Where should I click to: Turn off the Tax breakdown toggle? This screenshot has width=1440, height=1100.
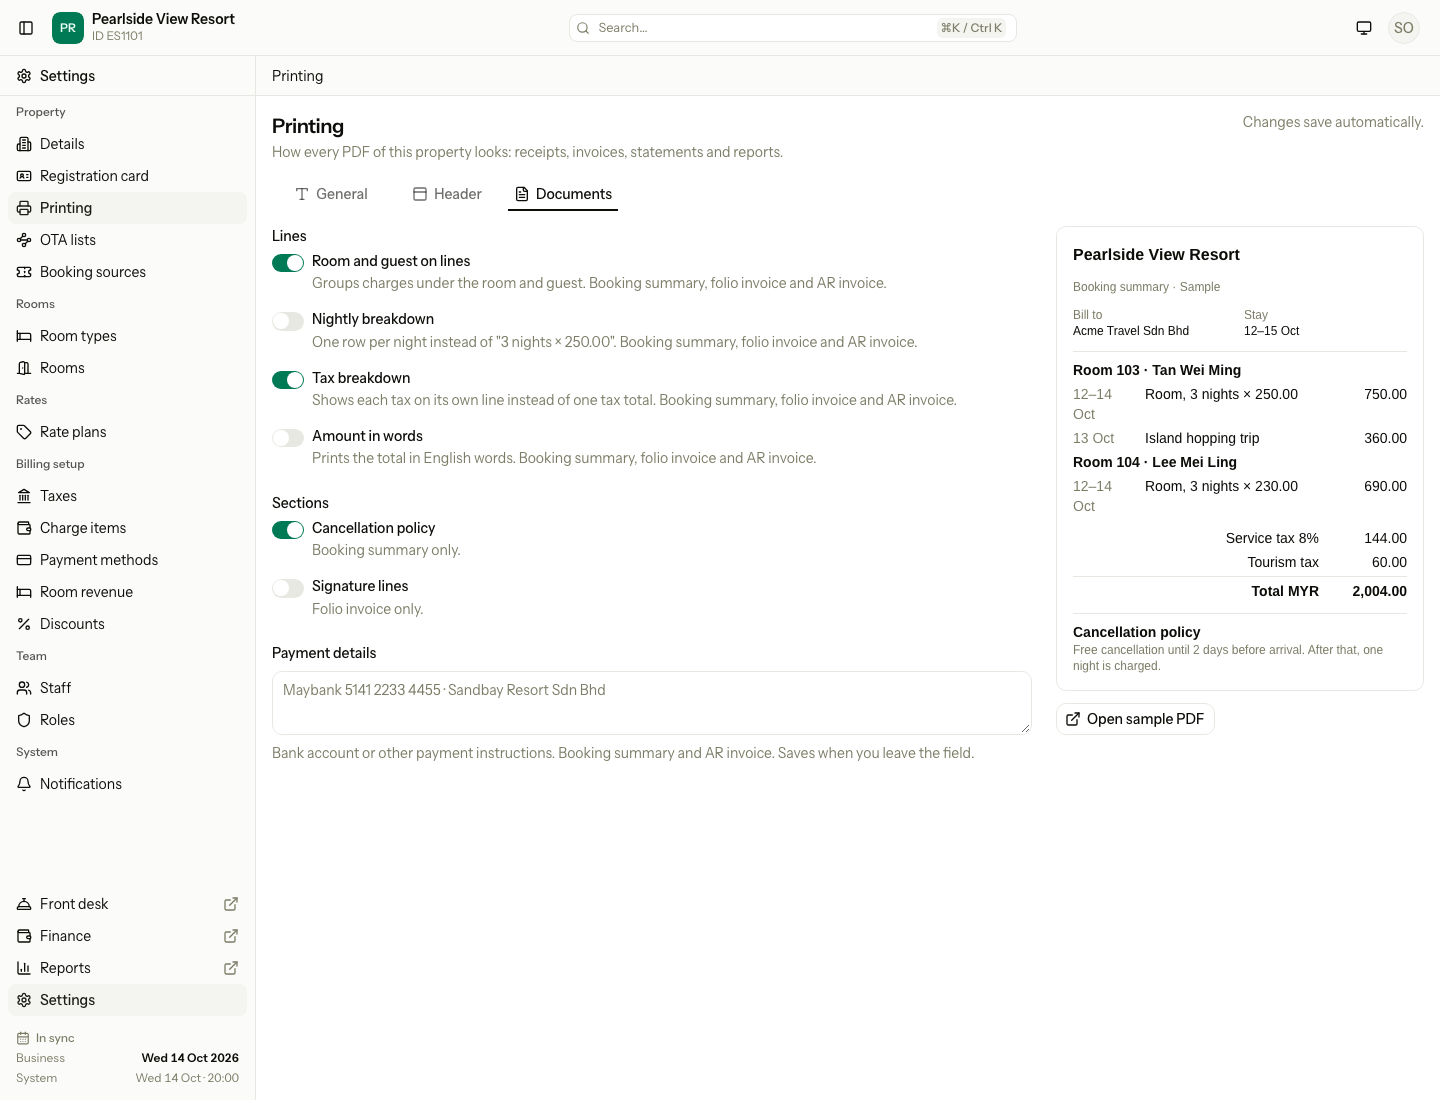(288, 380)
